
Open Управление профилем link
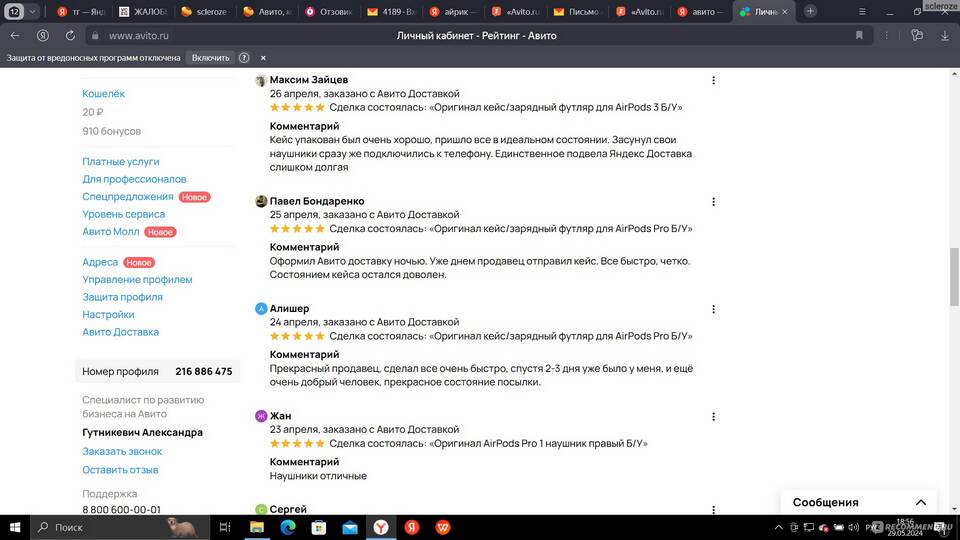point(137,279)
